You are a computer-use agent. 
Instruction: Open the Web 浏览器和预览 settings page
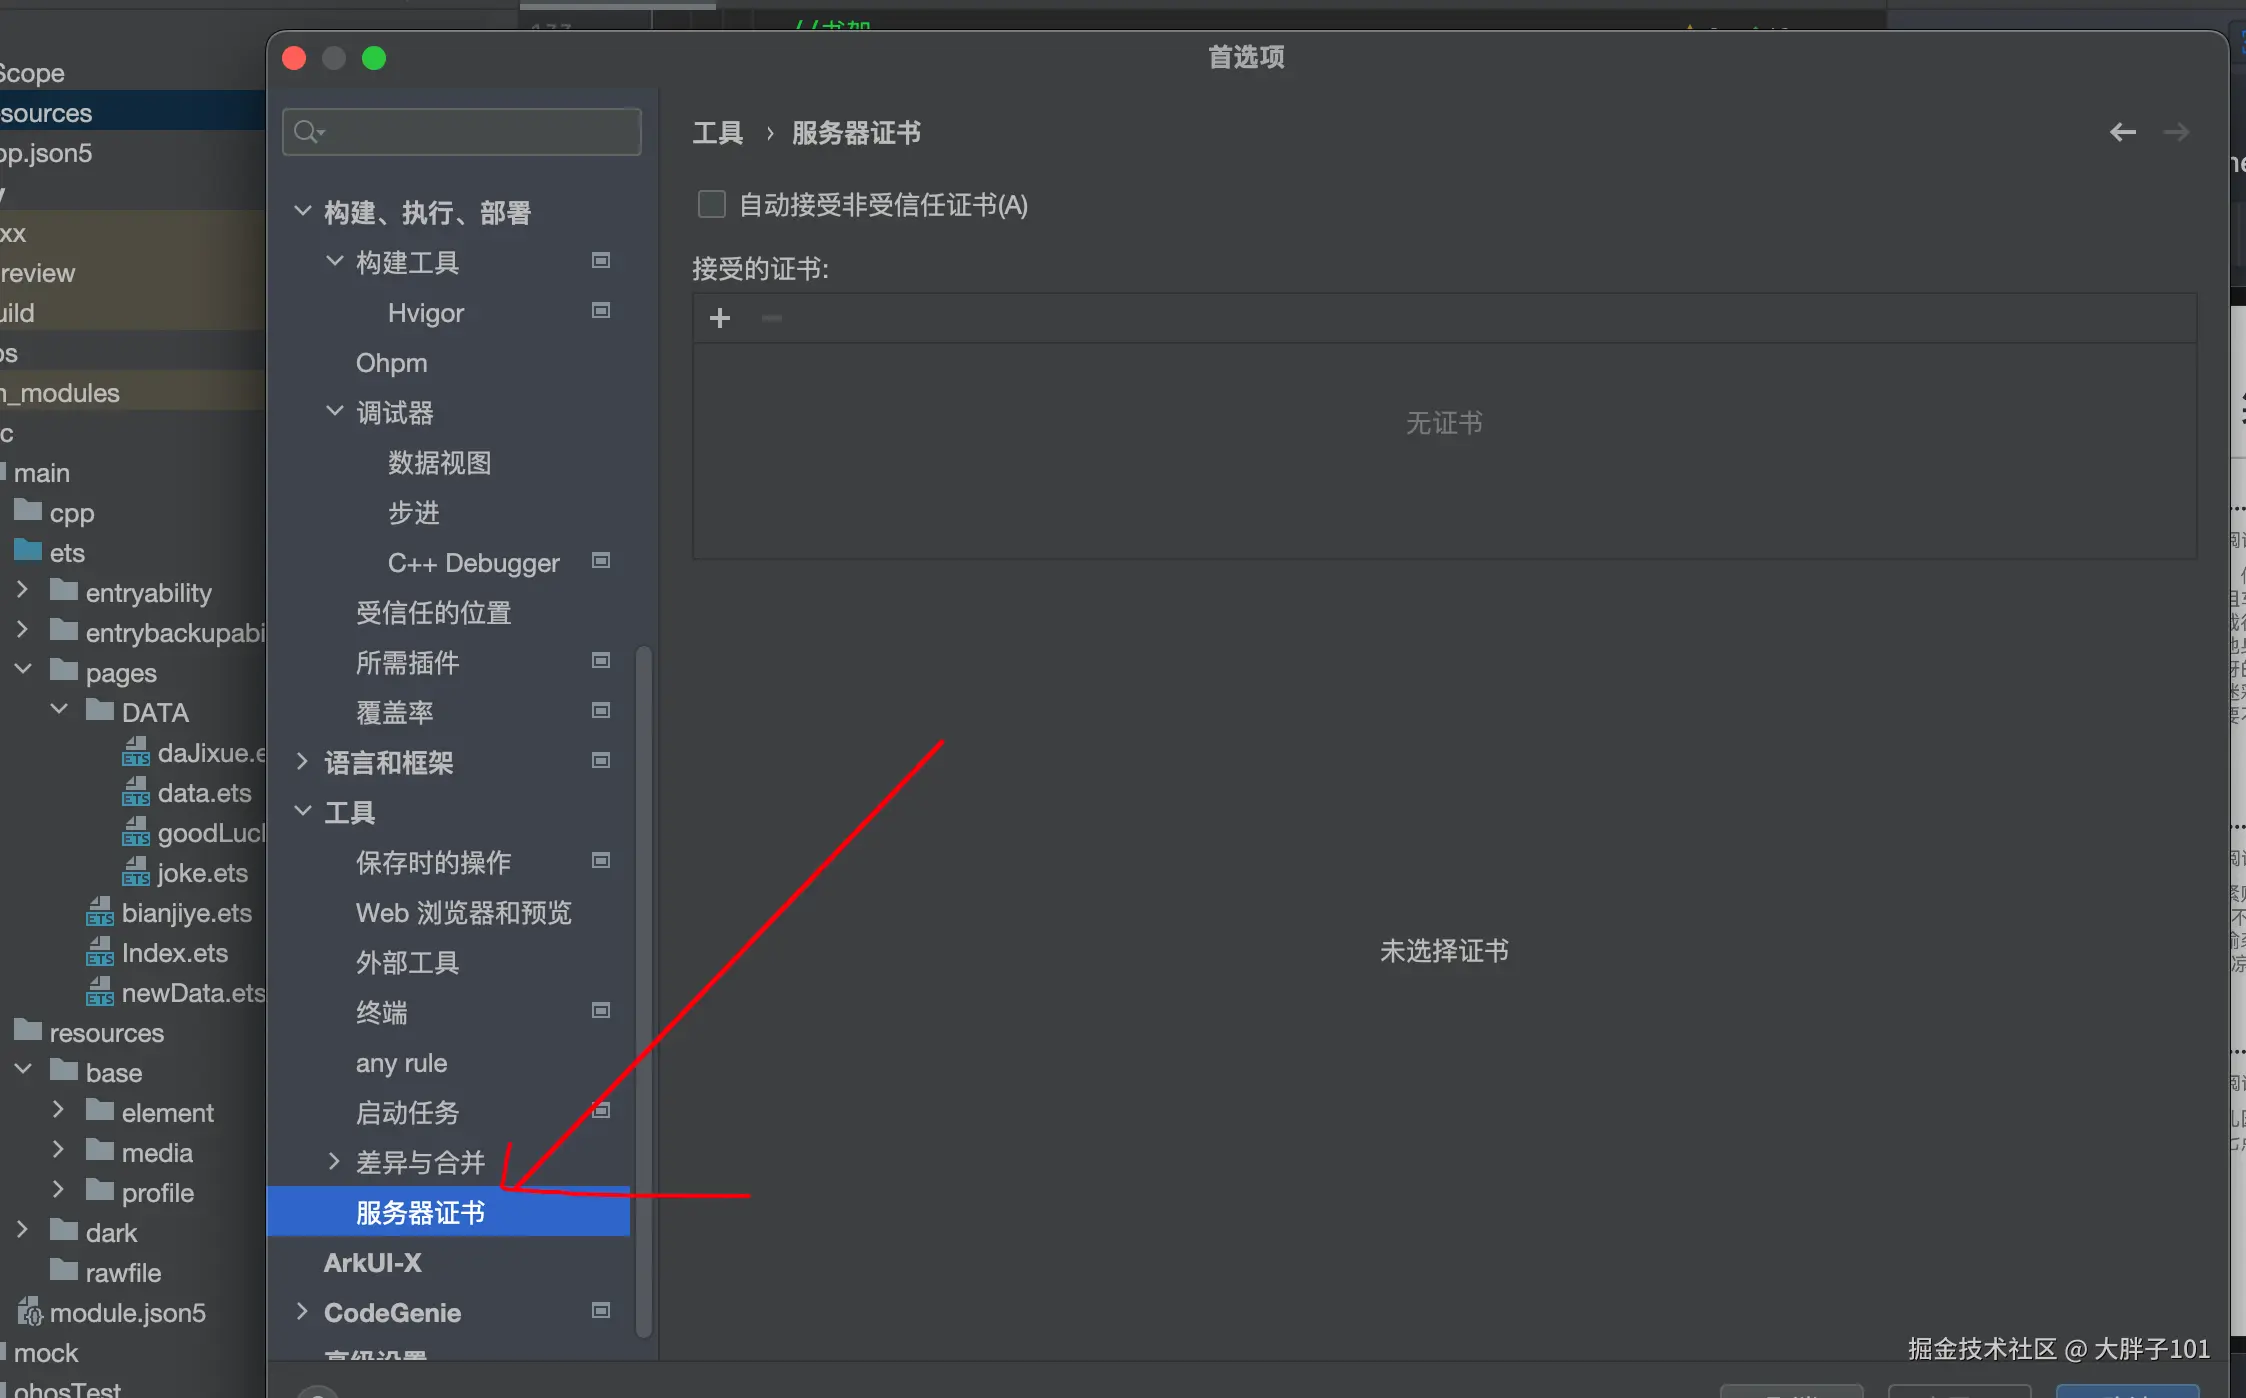[x=463, y=913]
